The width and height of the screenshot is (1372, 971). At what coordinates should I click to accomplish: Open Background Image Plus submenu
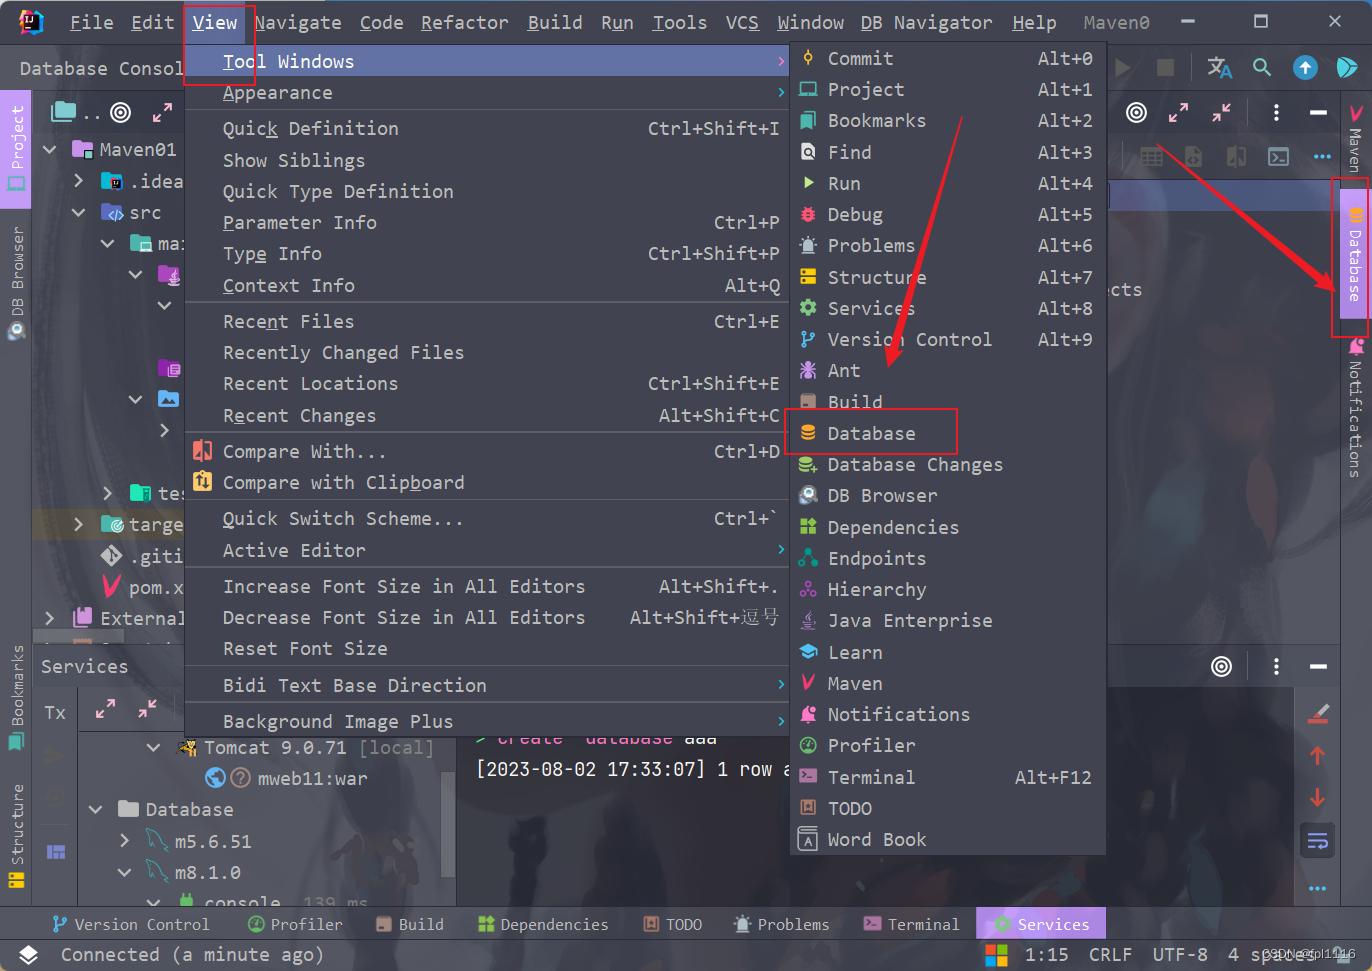tap(487, 721)
